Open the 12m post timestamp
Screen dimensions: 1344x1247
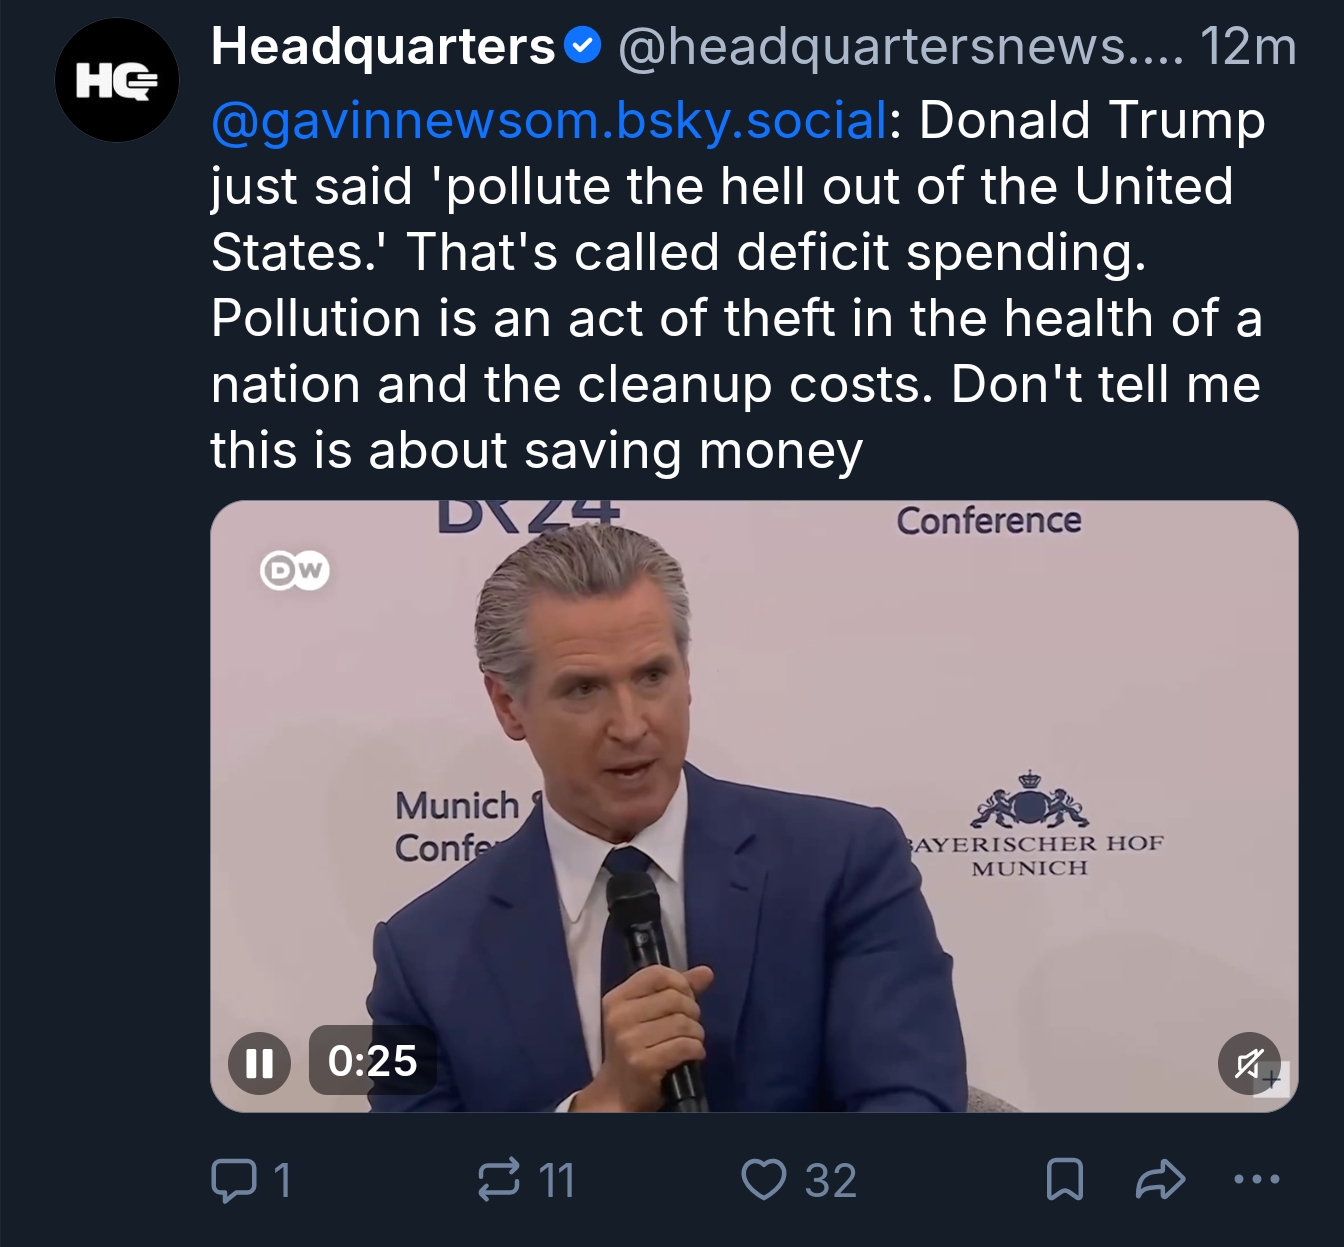tap(1247, 47)
